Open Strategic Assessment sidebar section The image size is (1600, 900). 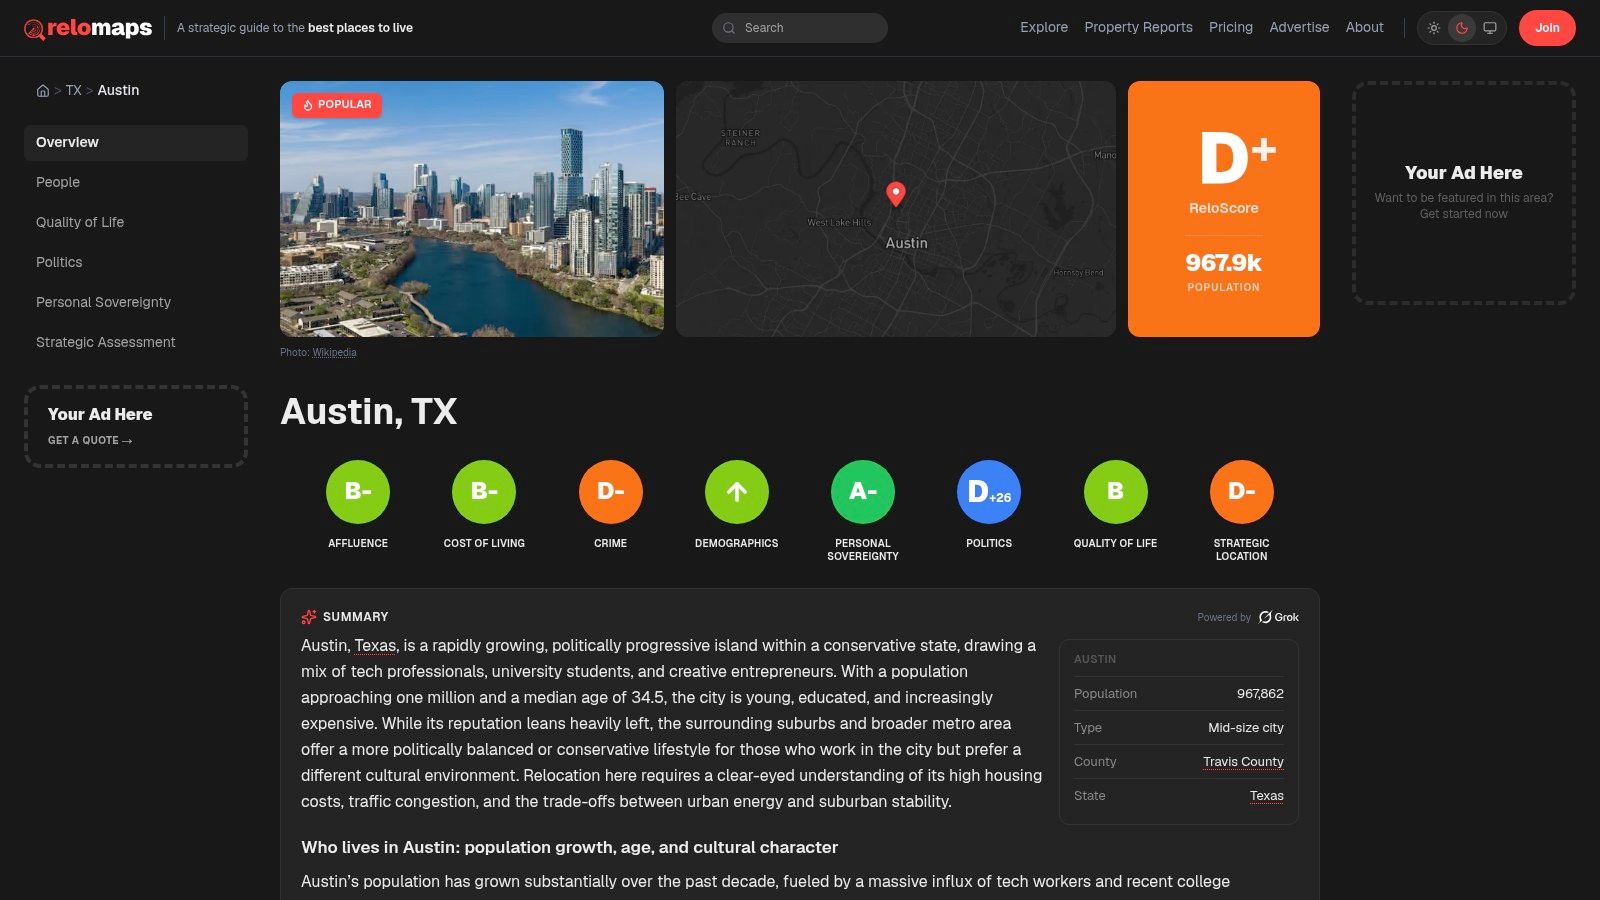(x=136, y=342)
